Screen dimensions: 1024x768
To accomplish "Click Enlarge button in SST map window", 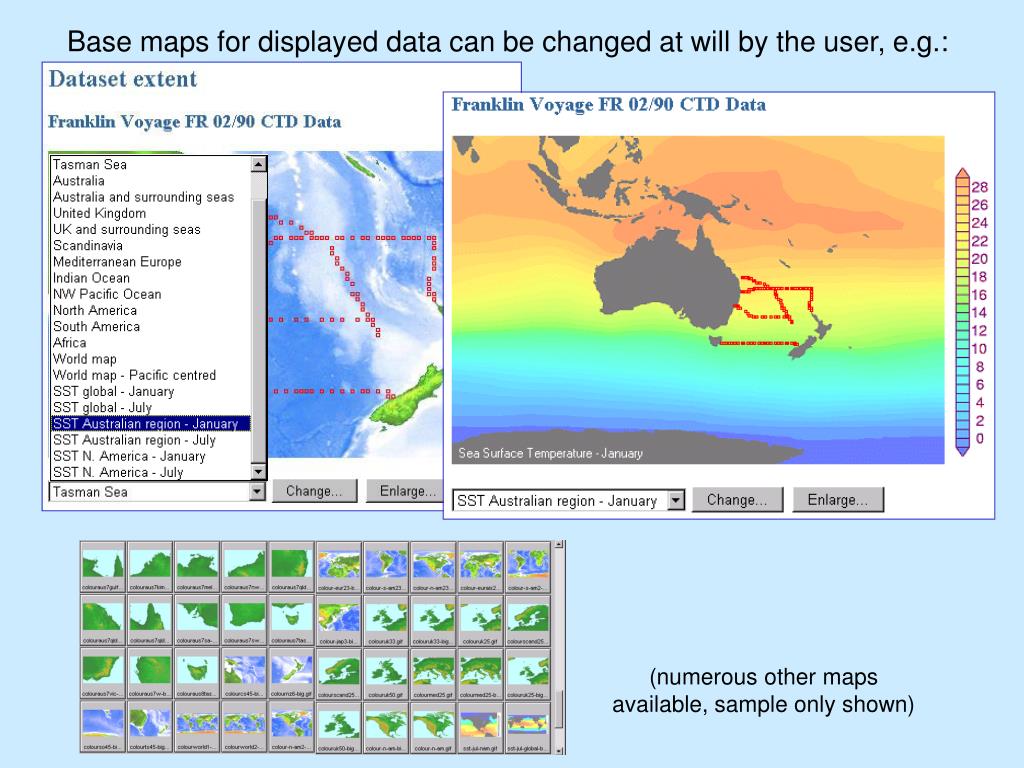I will pos(838,500).
